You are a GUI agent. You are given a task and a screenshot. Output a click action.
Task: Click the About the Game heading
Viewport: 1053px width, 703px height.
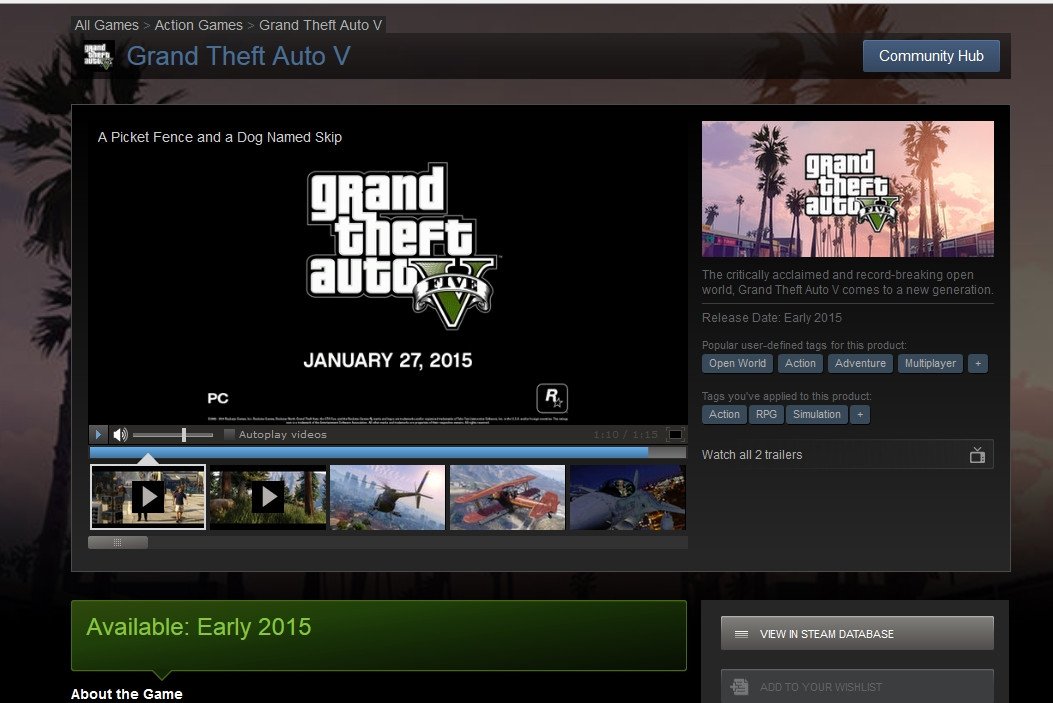[127, 694]
